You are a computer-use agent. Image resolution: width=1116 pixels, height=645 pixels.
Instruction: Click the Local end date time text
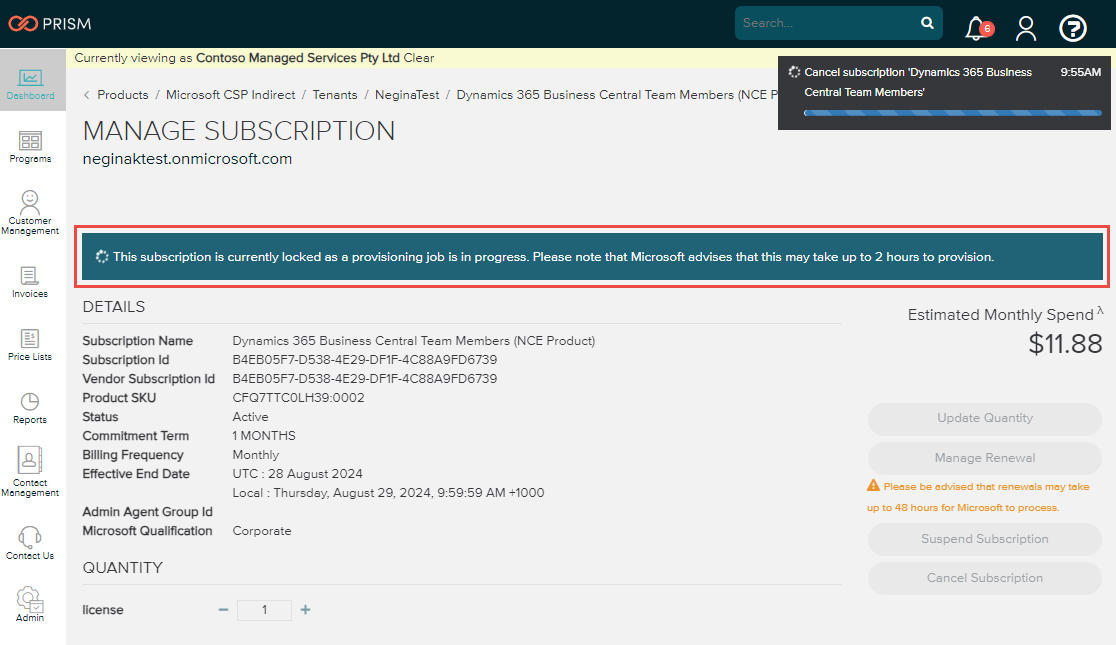389,493
